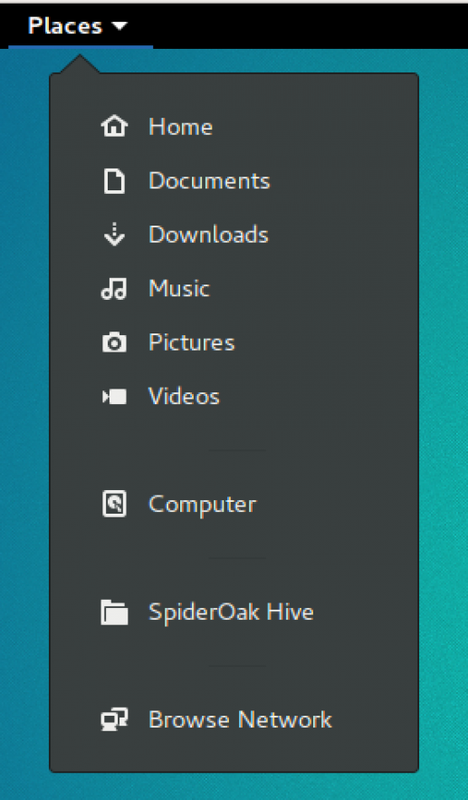This screenshot has width=468, height=800.
Task: Open SpiderOak Hive bookmark
Action: [234, 612]
